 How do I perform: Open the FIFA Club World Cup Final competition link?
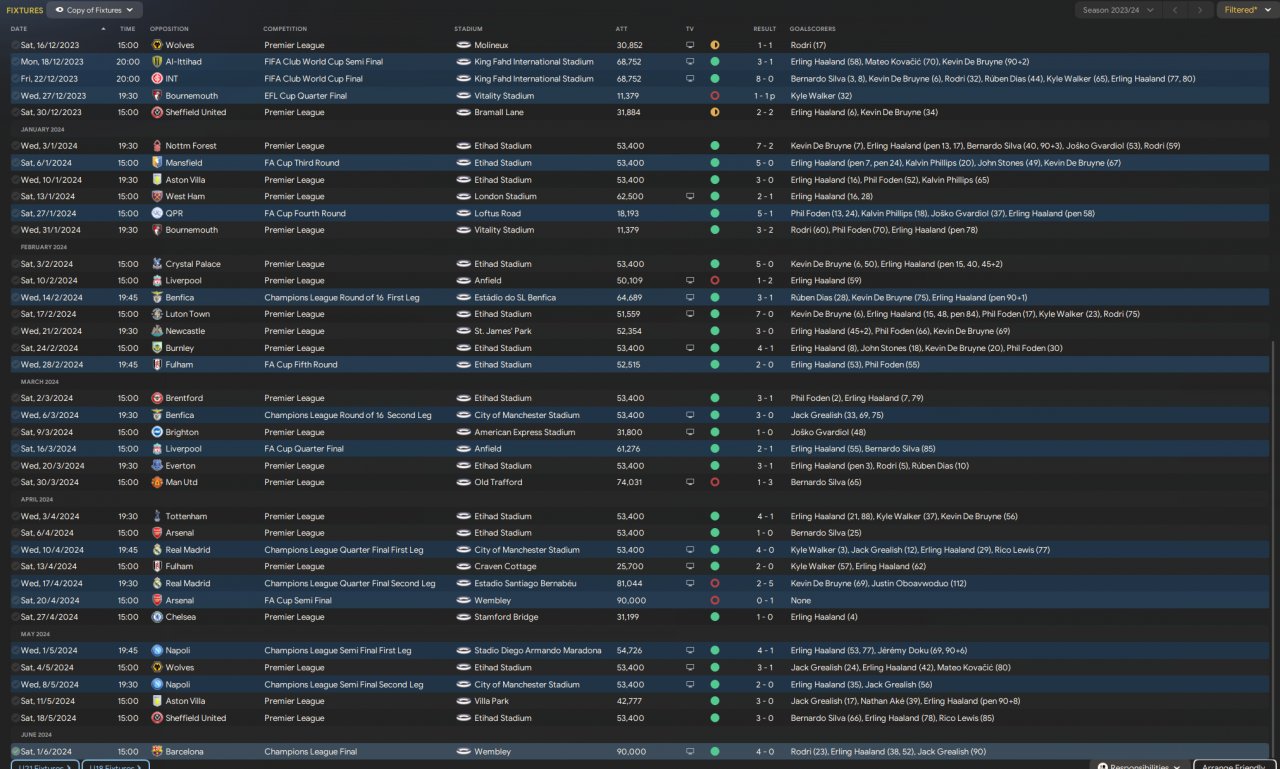315,79
